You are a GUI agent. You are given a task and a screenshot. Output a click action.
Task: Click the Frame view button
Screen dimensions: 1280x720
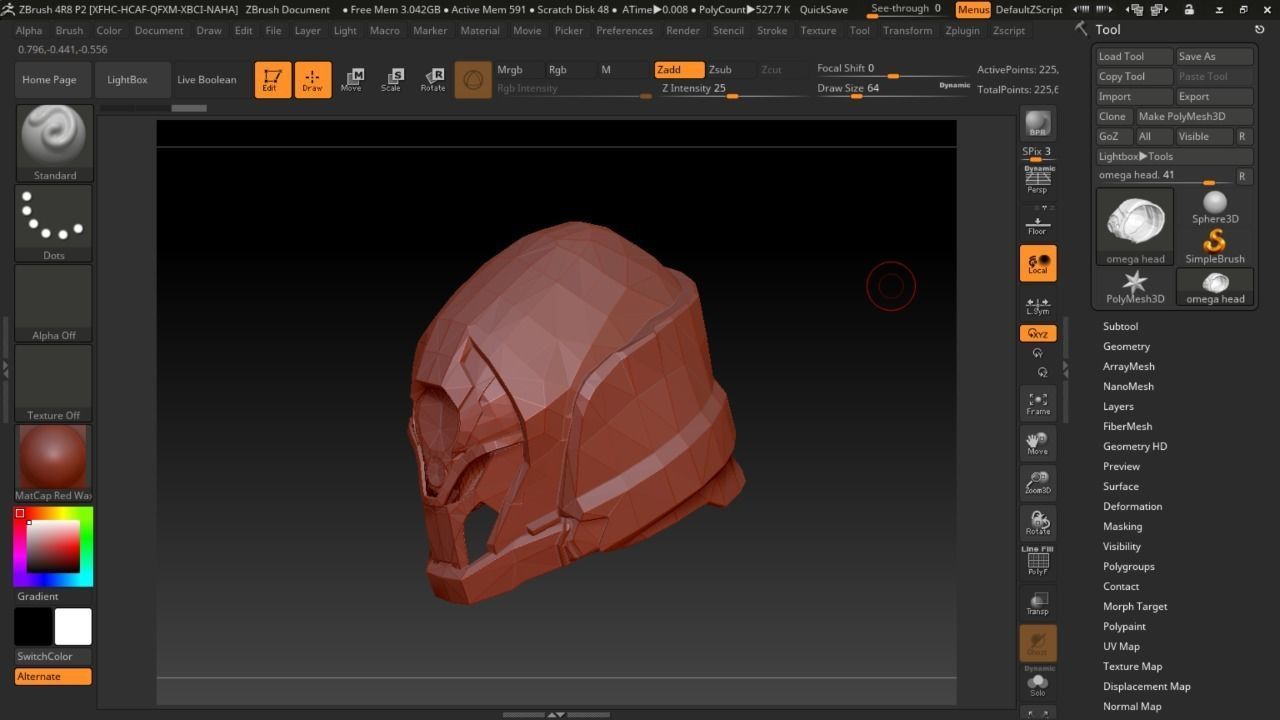pos(1038,403)
